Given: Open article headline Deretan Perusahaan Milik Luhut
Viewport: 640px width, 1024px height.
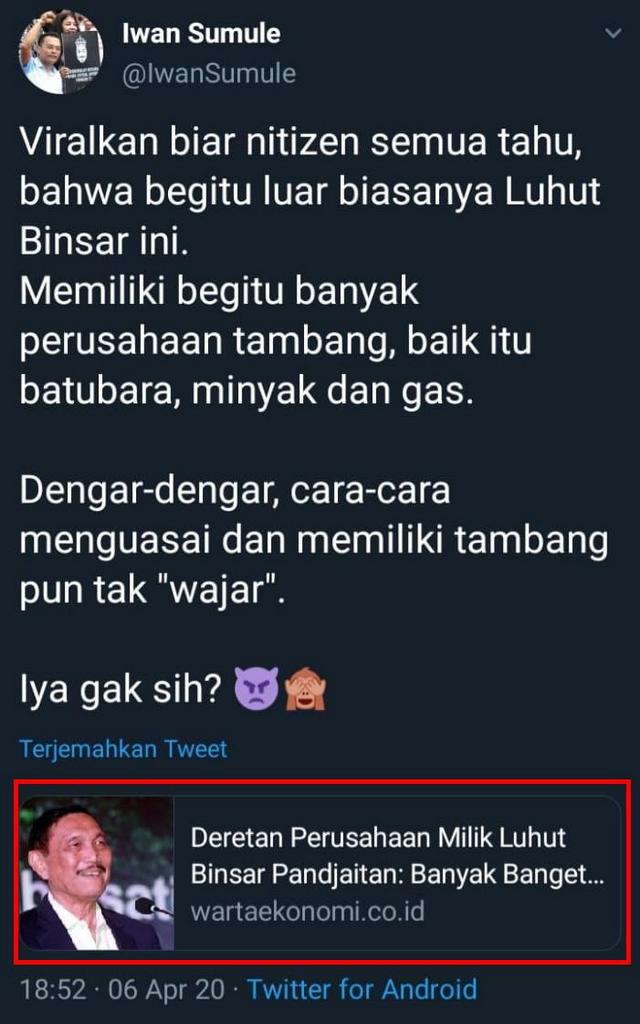Looking at the screenshot, I should pos(378,837).
